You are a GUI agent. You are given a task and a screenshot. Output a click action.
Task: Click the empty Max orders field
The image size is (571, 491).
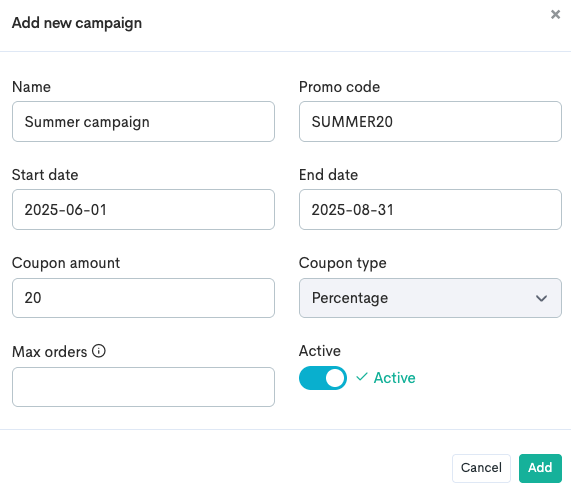[x=143, y=387]
